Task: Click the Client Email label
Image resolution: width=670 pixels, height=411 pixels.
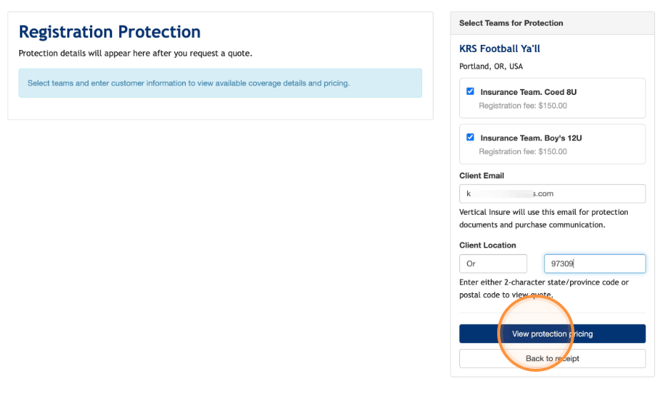Action: point(482,176)
